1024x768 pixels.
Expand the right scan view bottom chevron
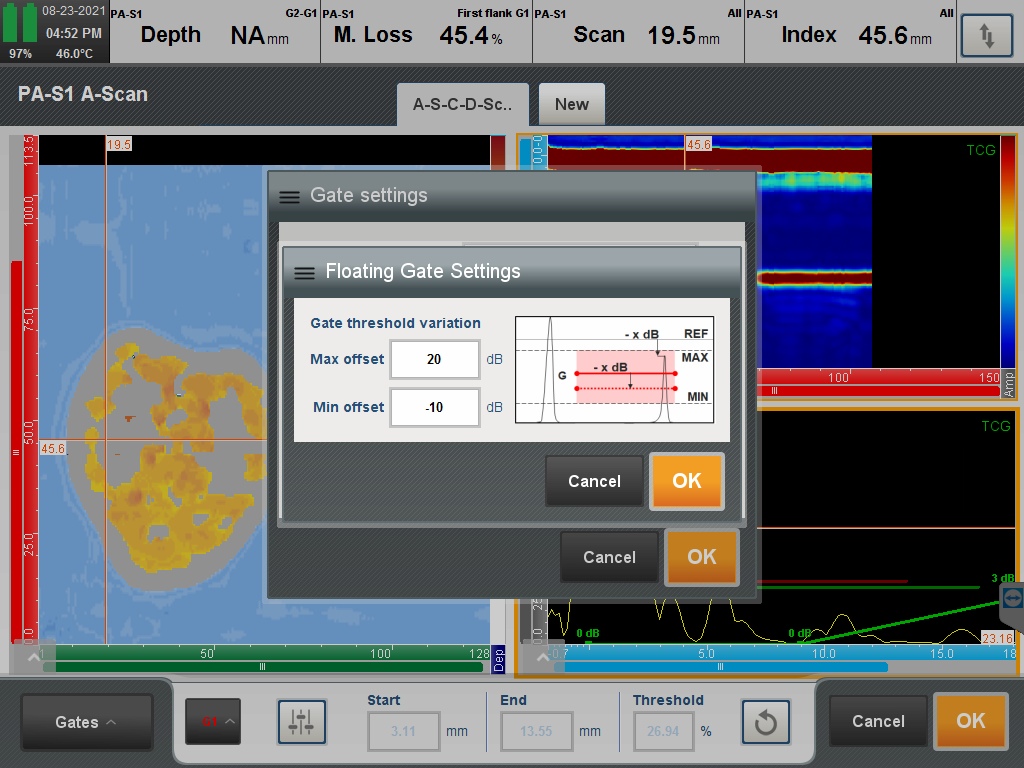coord(543,657)
